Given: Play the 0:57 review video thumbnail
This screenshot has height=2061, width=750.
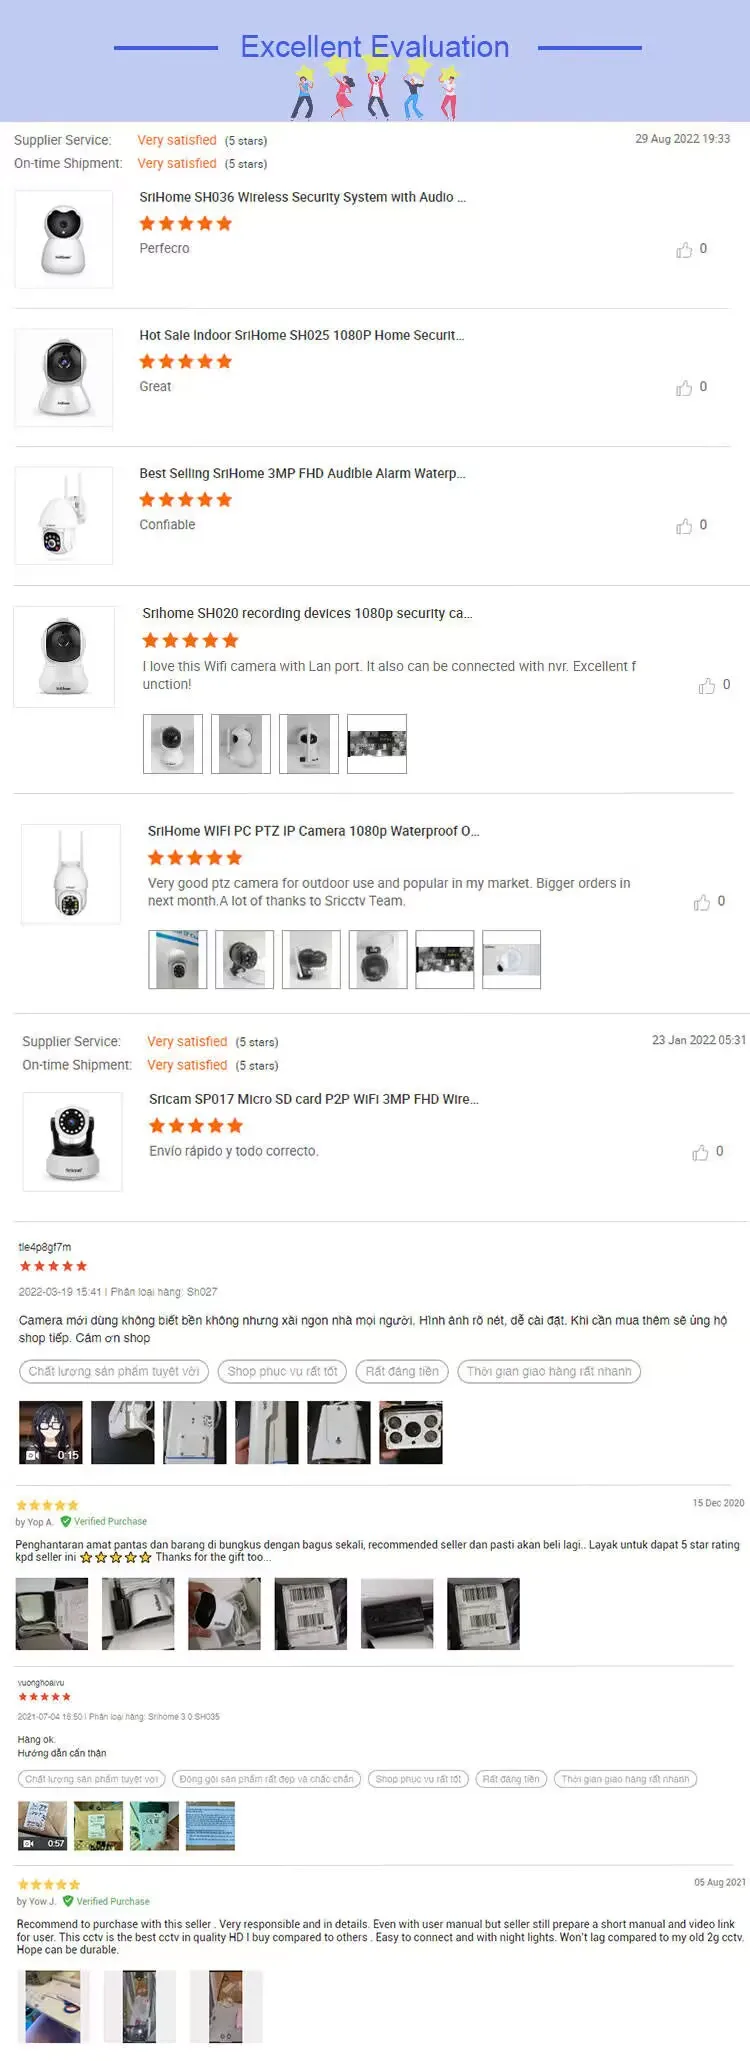Looking at the screenshot, I should tap(42, 1826).
